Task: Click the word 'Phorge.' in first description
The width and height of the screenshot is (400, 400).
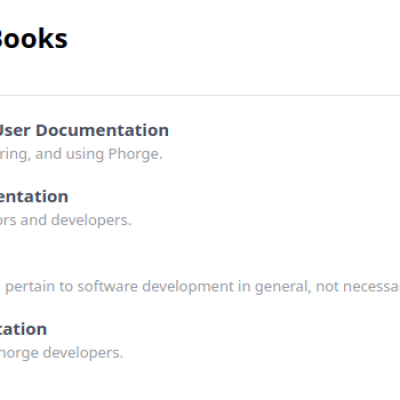Action: pos(135,154)
